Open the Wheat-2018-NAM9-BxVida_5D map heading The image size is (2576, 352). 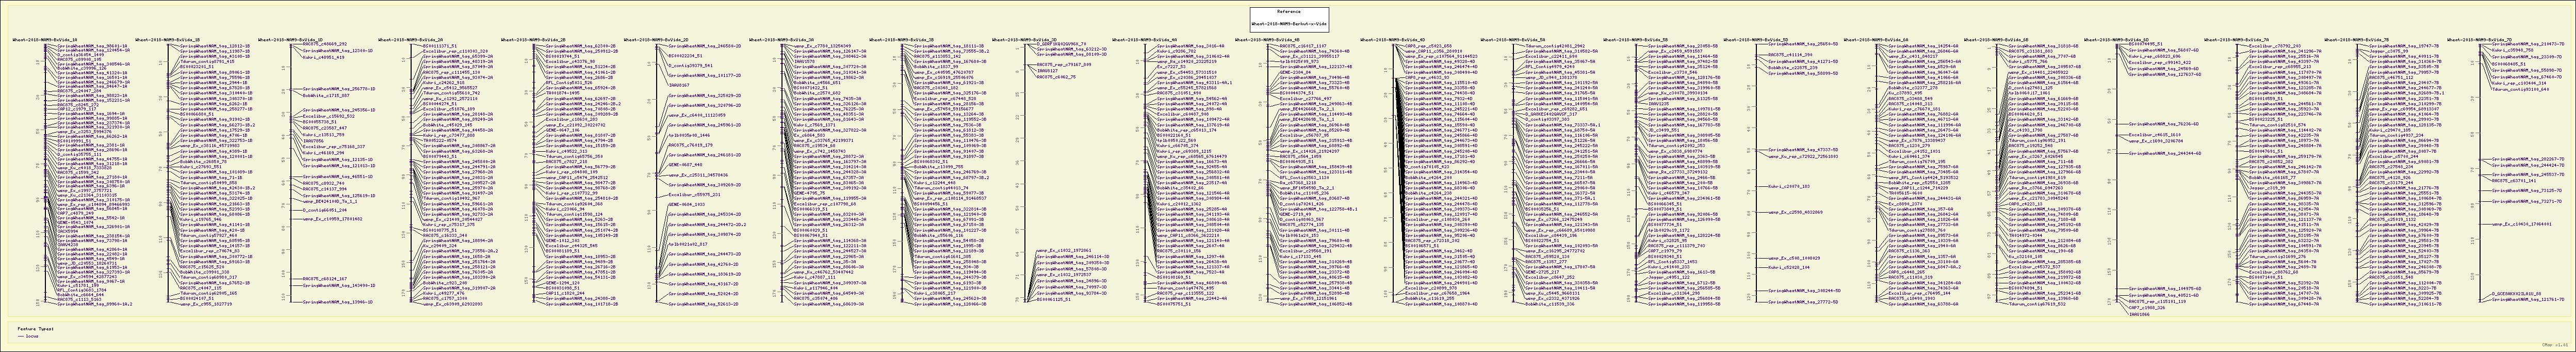pos(1757,40)
